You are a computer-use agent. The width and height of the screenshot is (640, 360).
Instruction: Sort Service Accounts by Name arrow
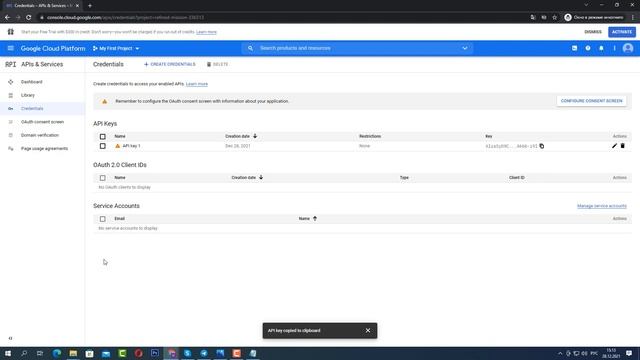pyautogui.click(x=315, y=218)
